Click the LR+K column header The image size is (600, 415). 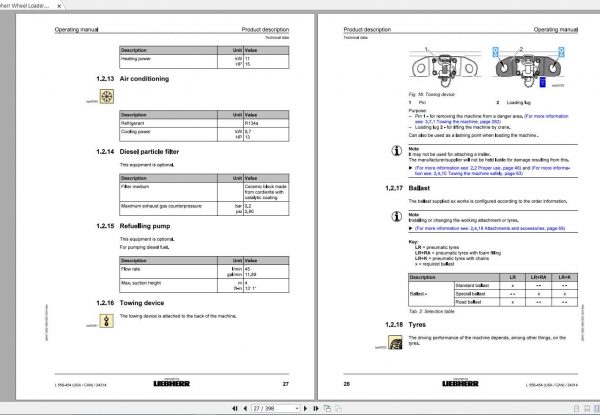(564, 277)
